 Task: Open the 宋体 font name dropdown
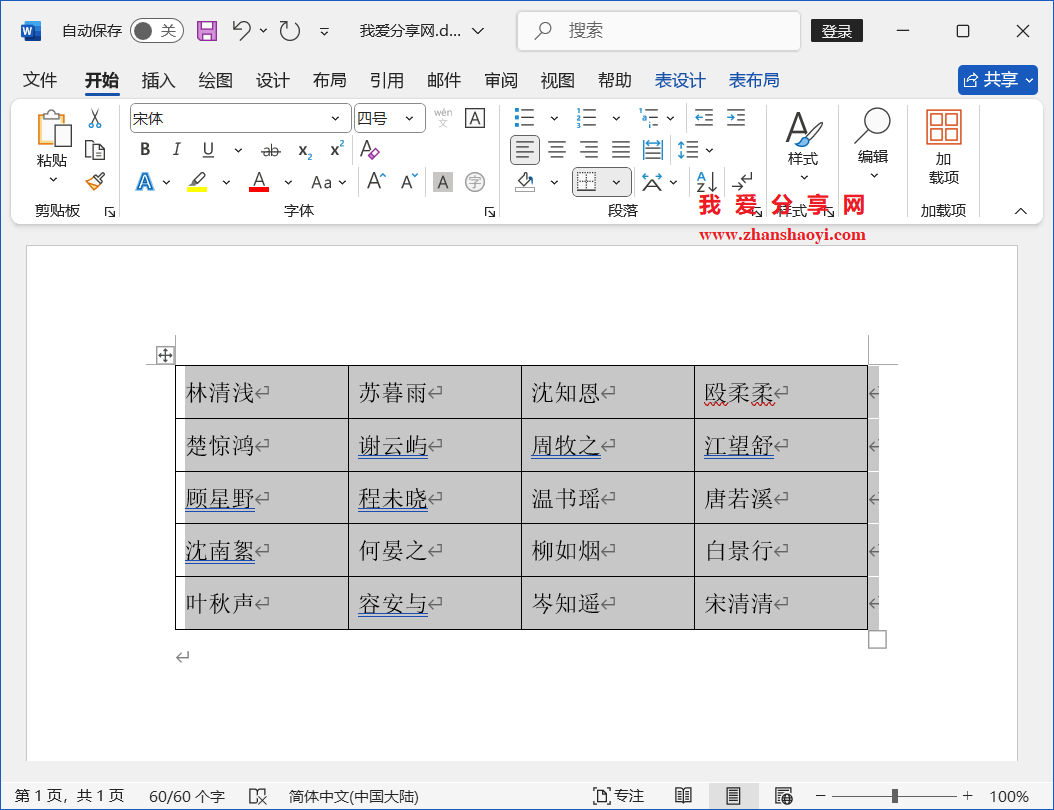coord(335,119)
